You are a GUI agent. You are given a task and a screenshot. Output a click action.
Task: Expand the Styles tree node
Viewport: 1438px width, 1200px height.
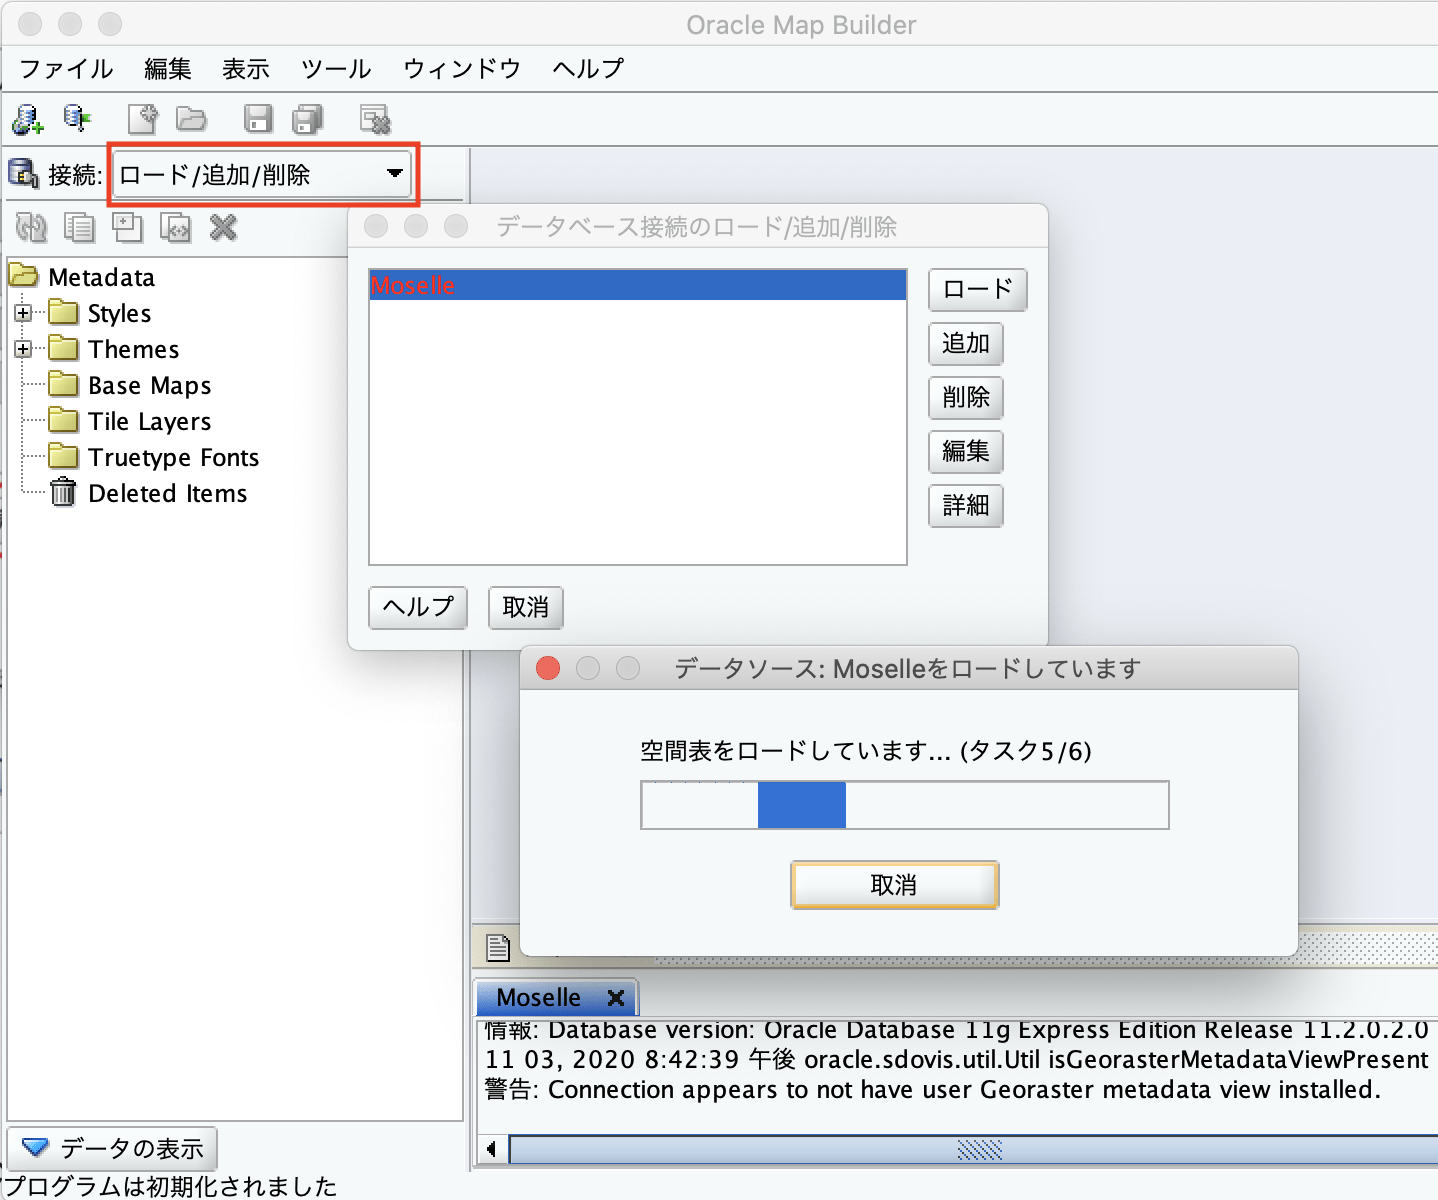point(23,313)
